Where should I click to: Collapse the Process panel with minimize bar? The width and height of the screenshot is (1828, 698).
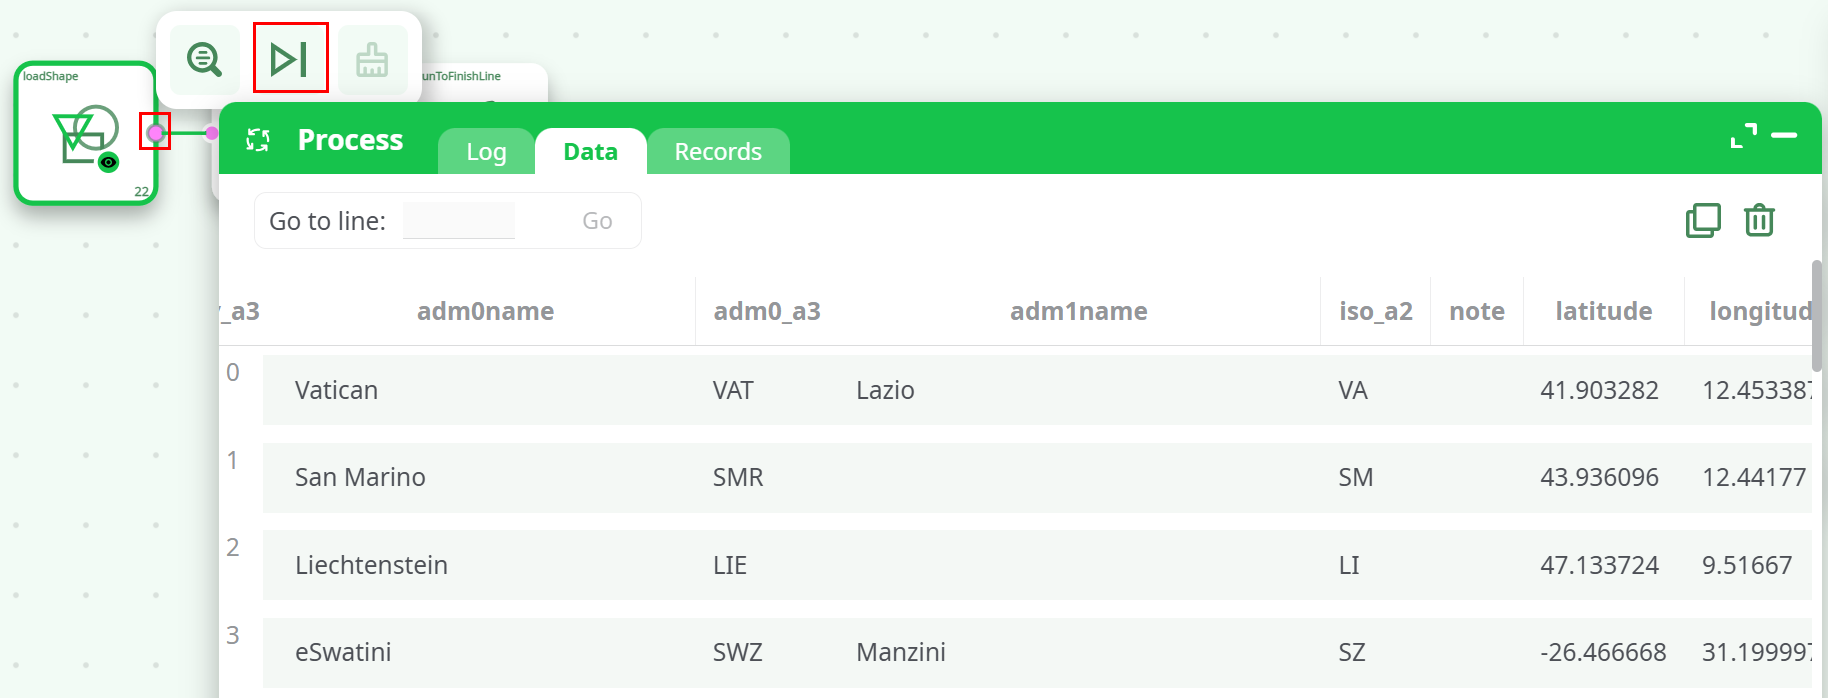[1784, 135]
